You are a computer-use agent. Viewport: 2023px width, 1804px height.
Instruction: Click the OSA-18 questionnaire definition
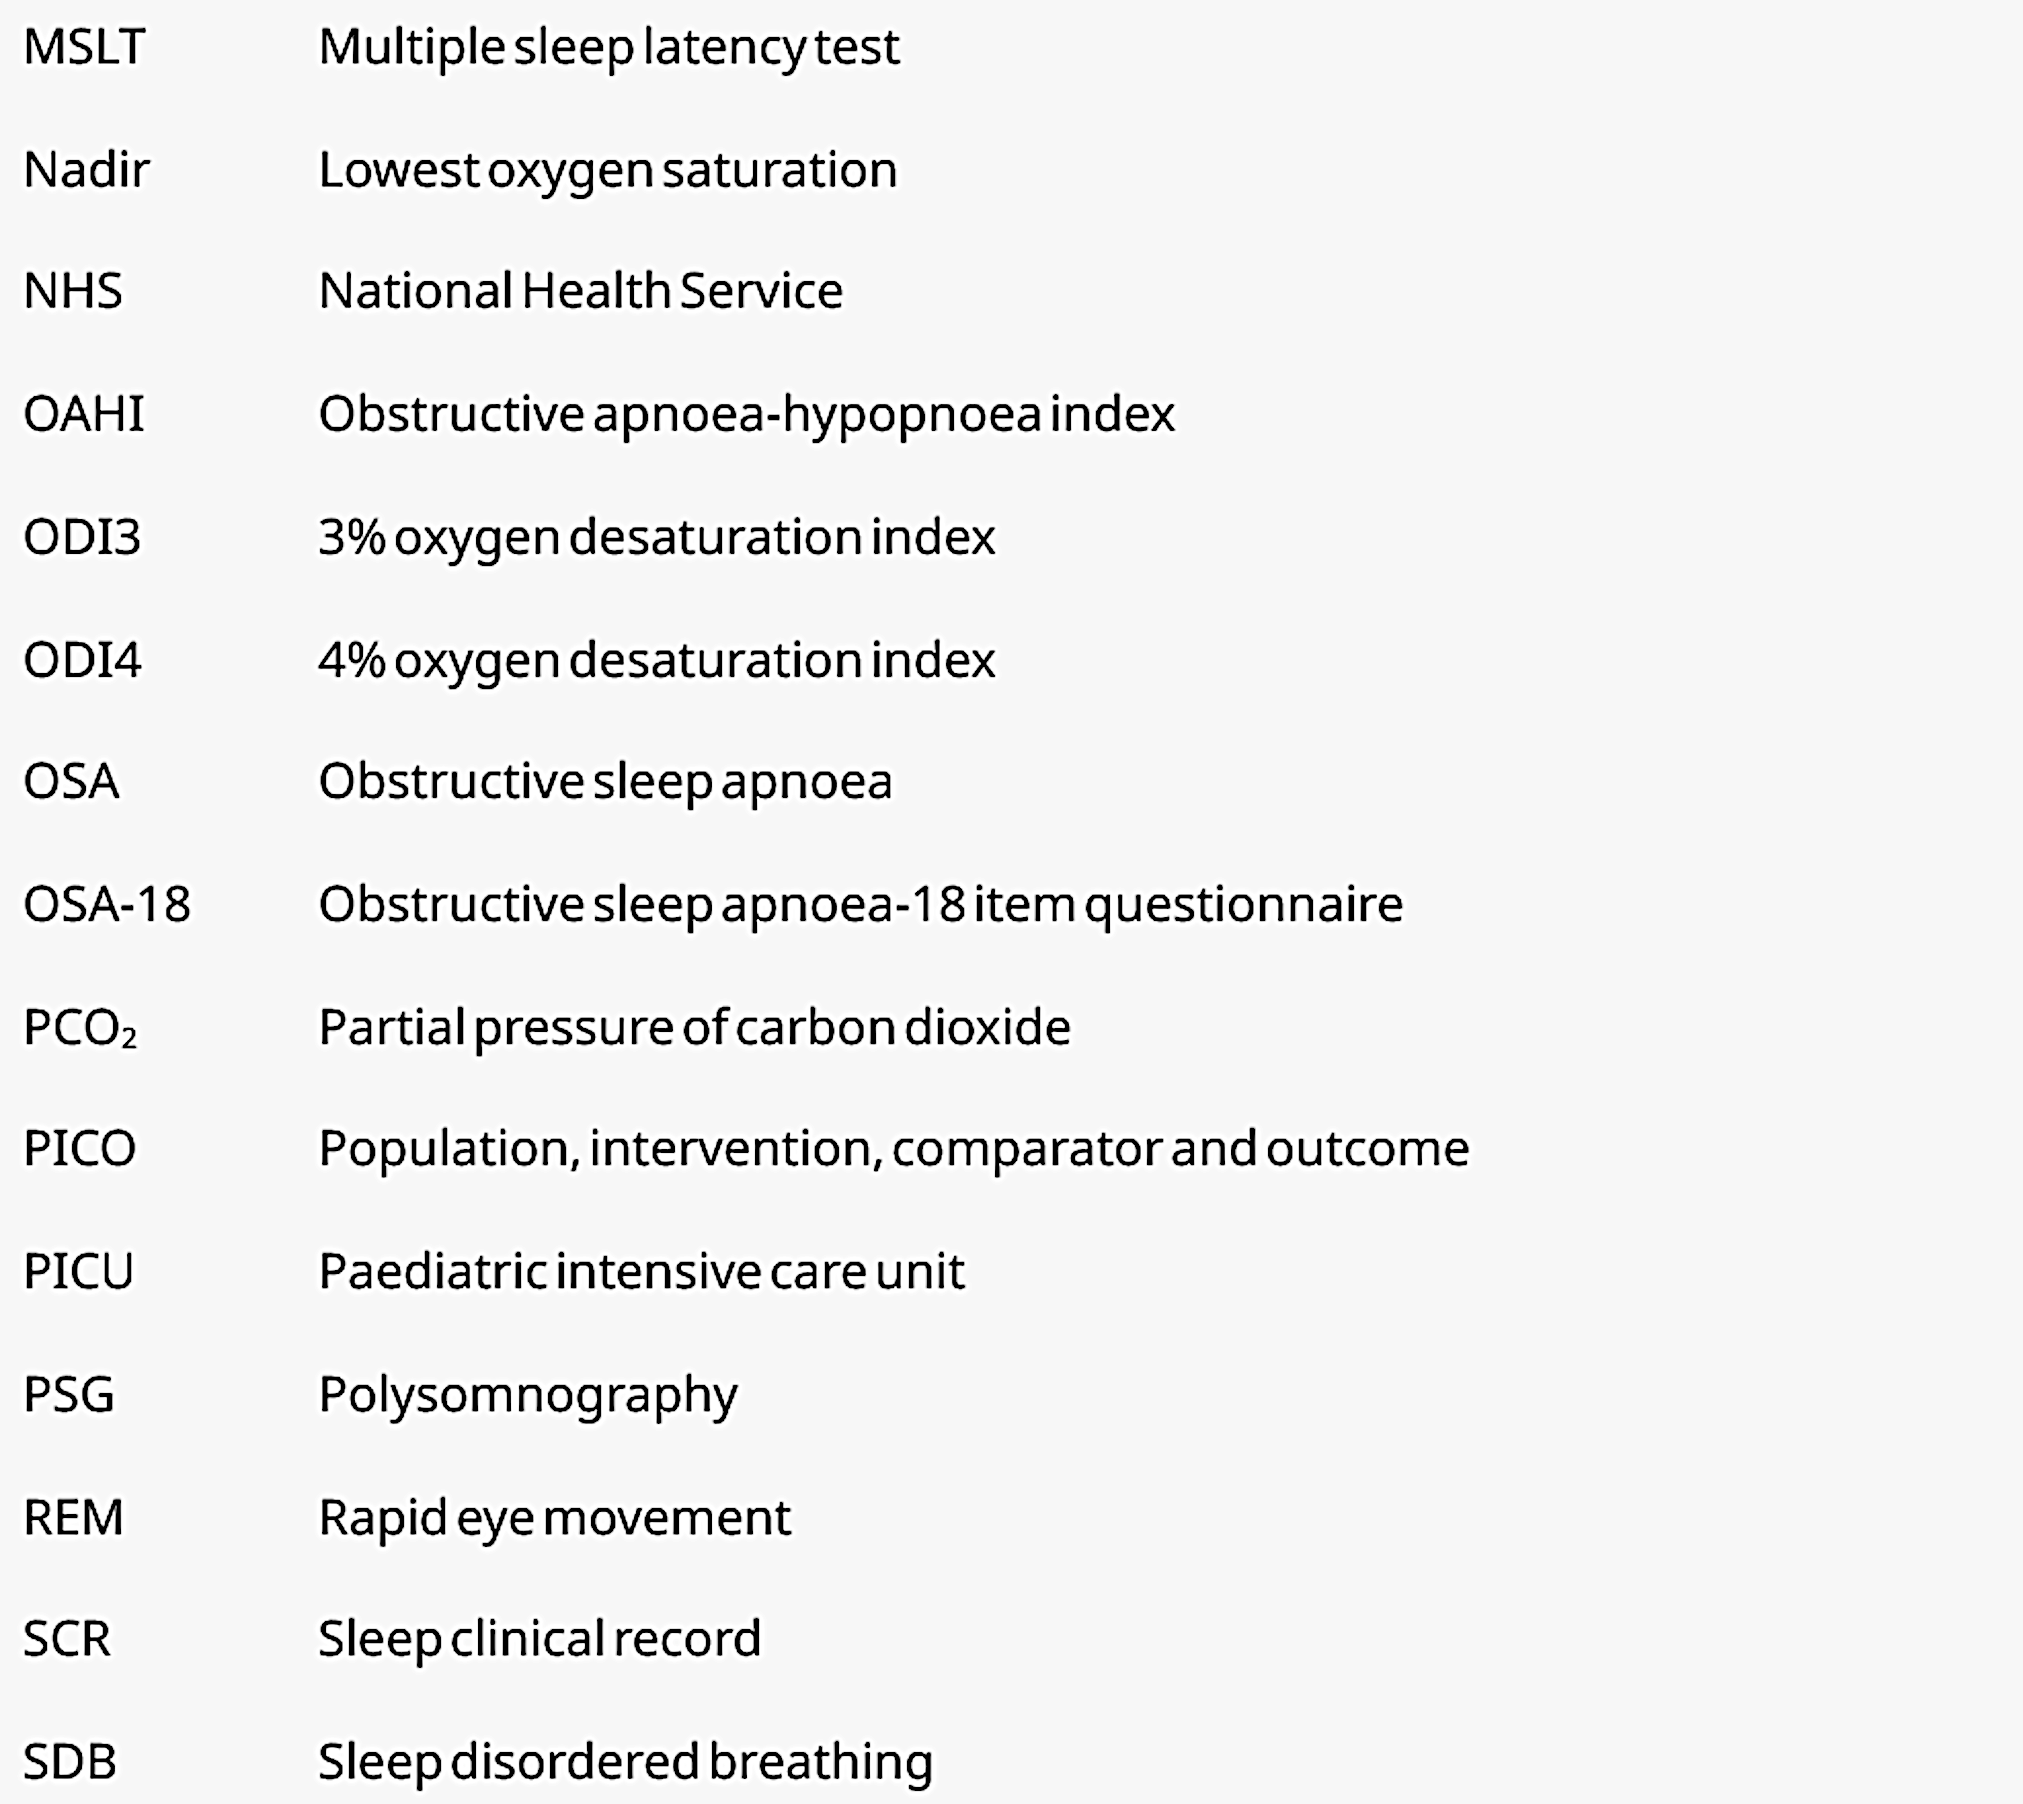[860, 905]
